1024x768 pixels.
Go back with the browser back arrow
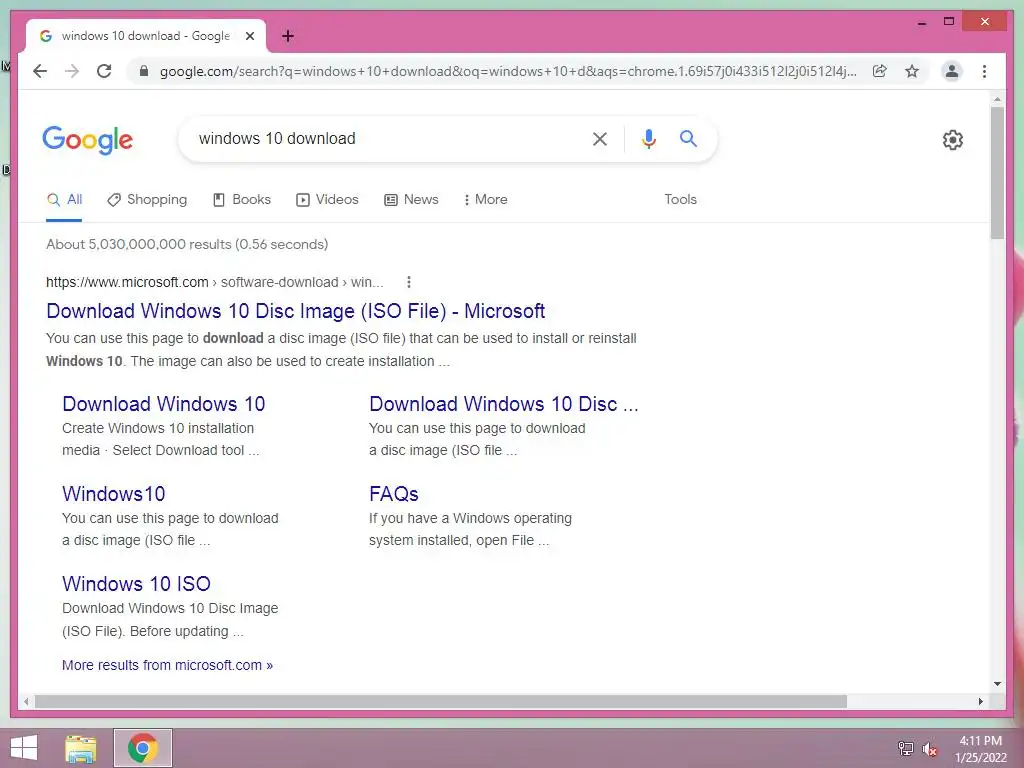40,71
